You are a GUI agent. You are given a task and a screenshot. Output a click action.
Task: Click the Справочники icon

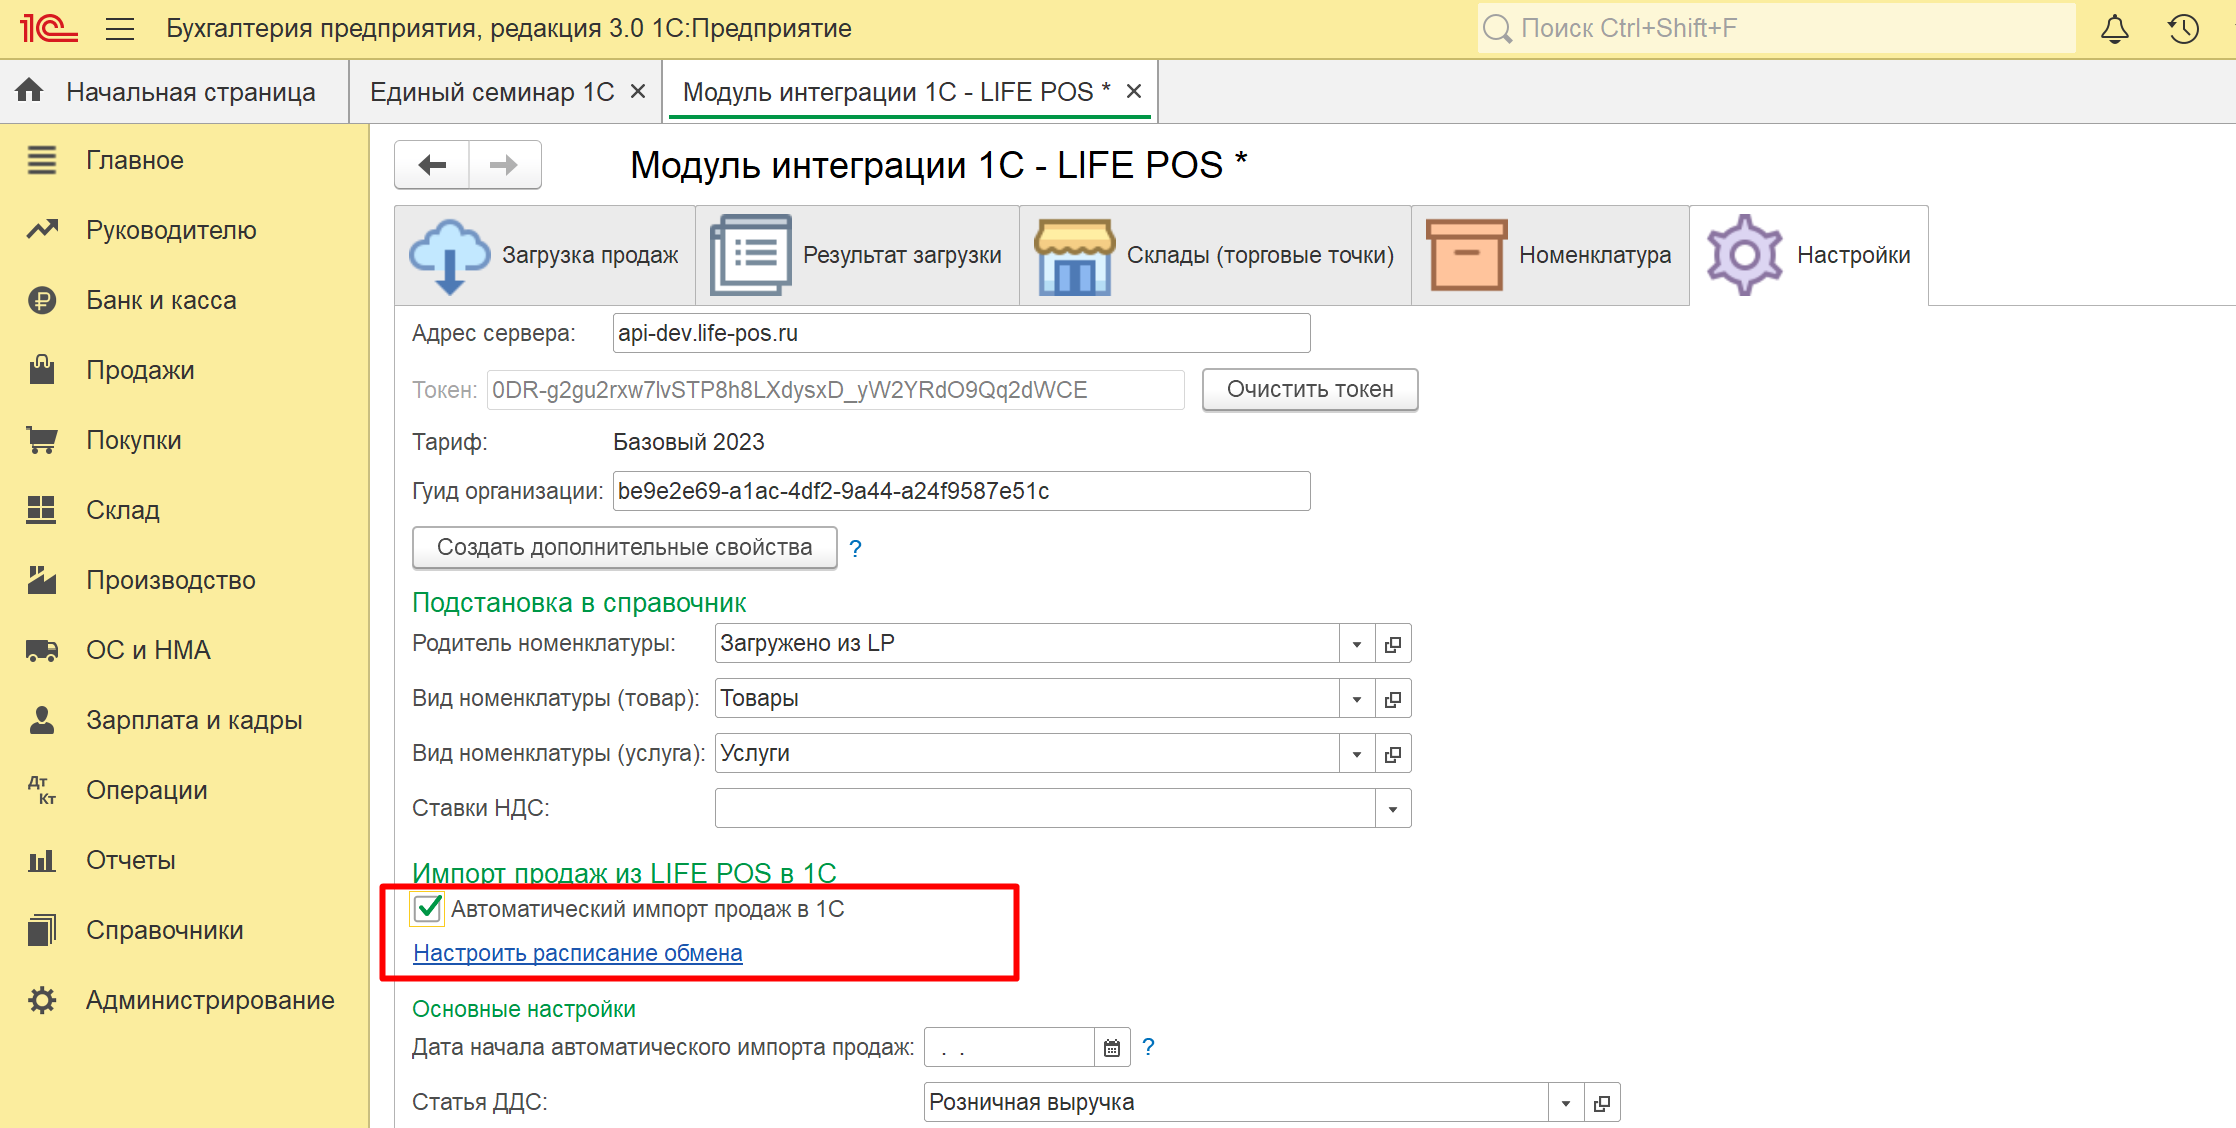tap(42, 930)
